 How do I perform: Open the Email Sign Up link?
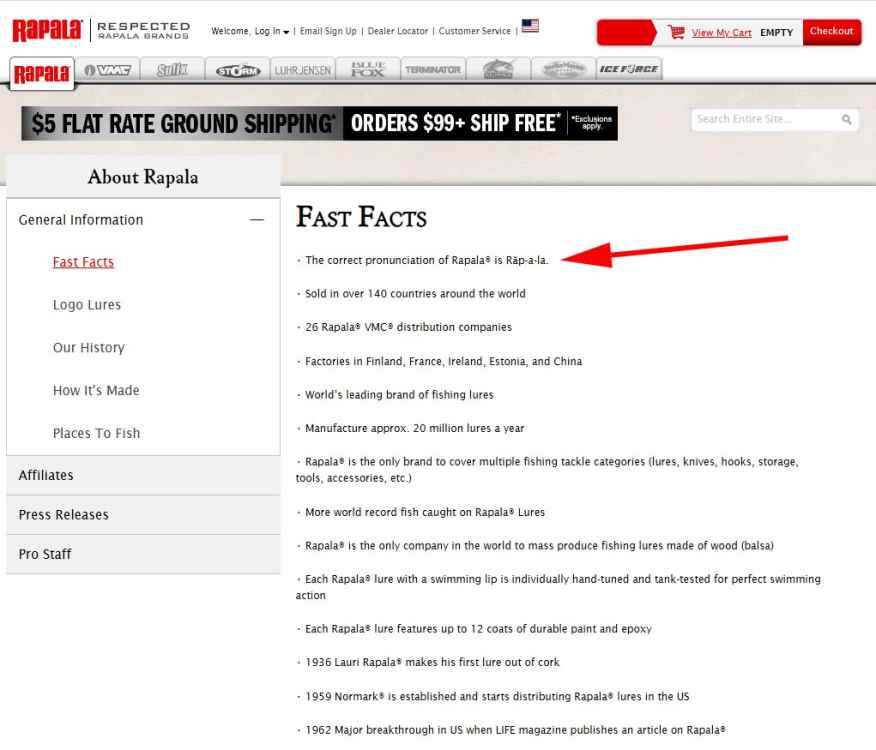click(328, 31)
